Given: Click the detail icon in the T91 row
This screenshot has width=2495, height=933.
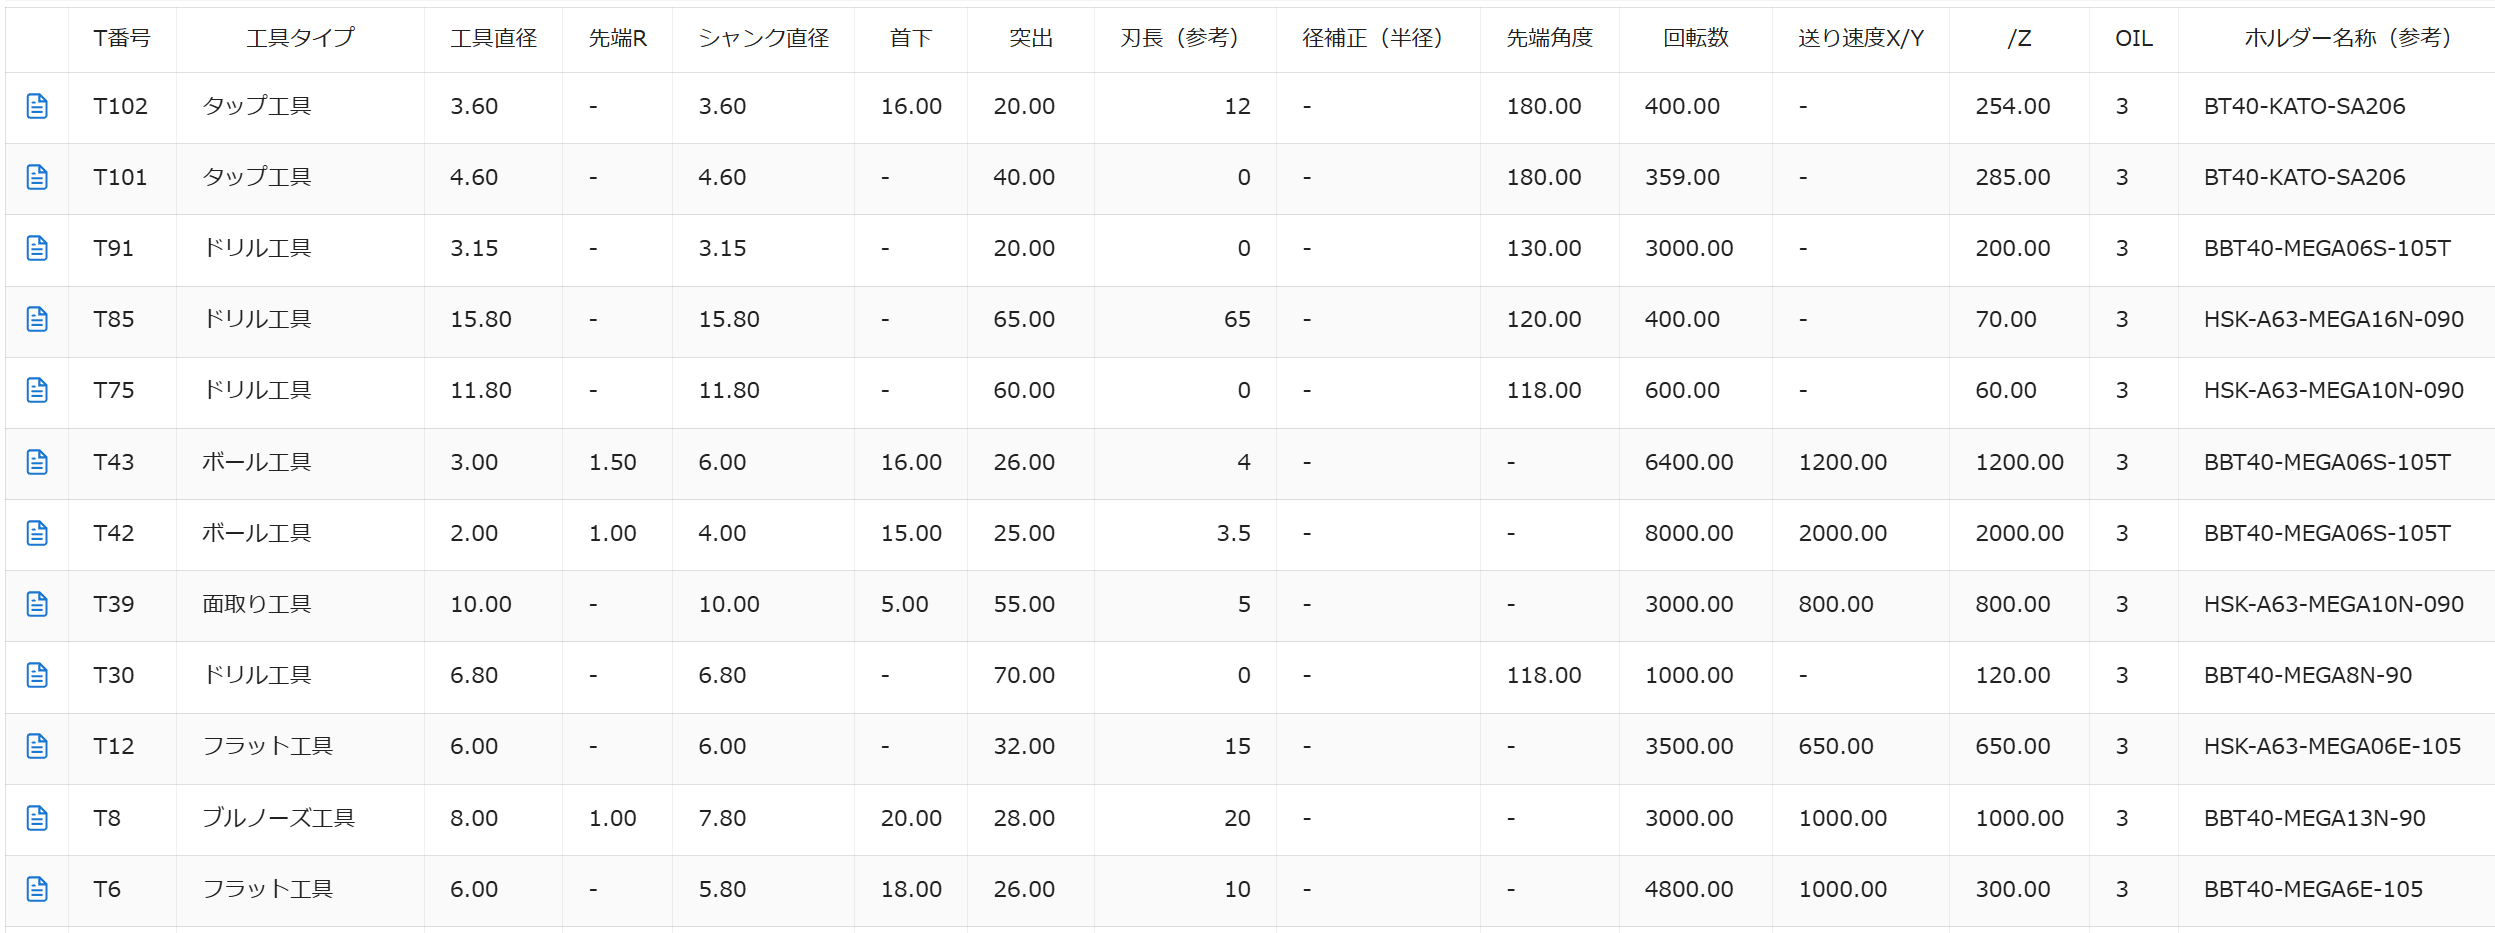Looking at the screenshot, I should 37,248.
